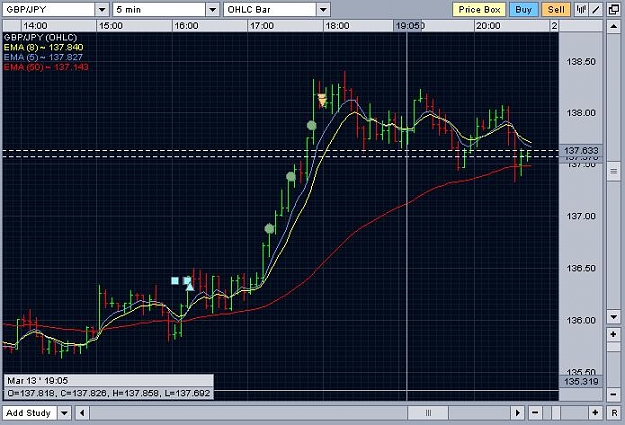Click the horizontal scrollbar thumb
625x425 pixels.
point(428,413)
